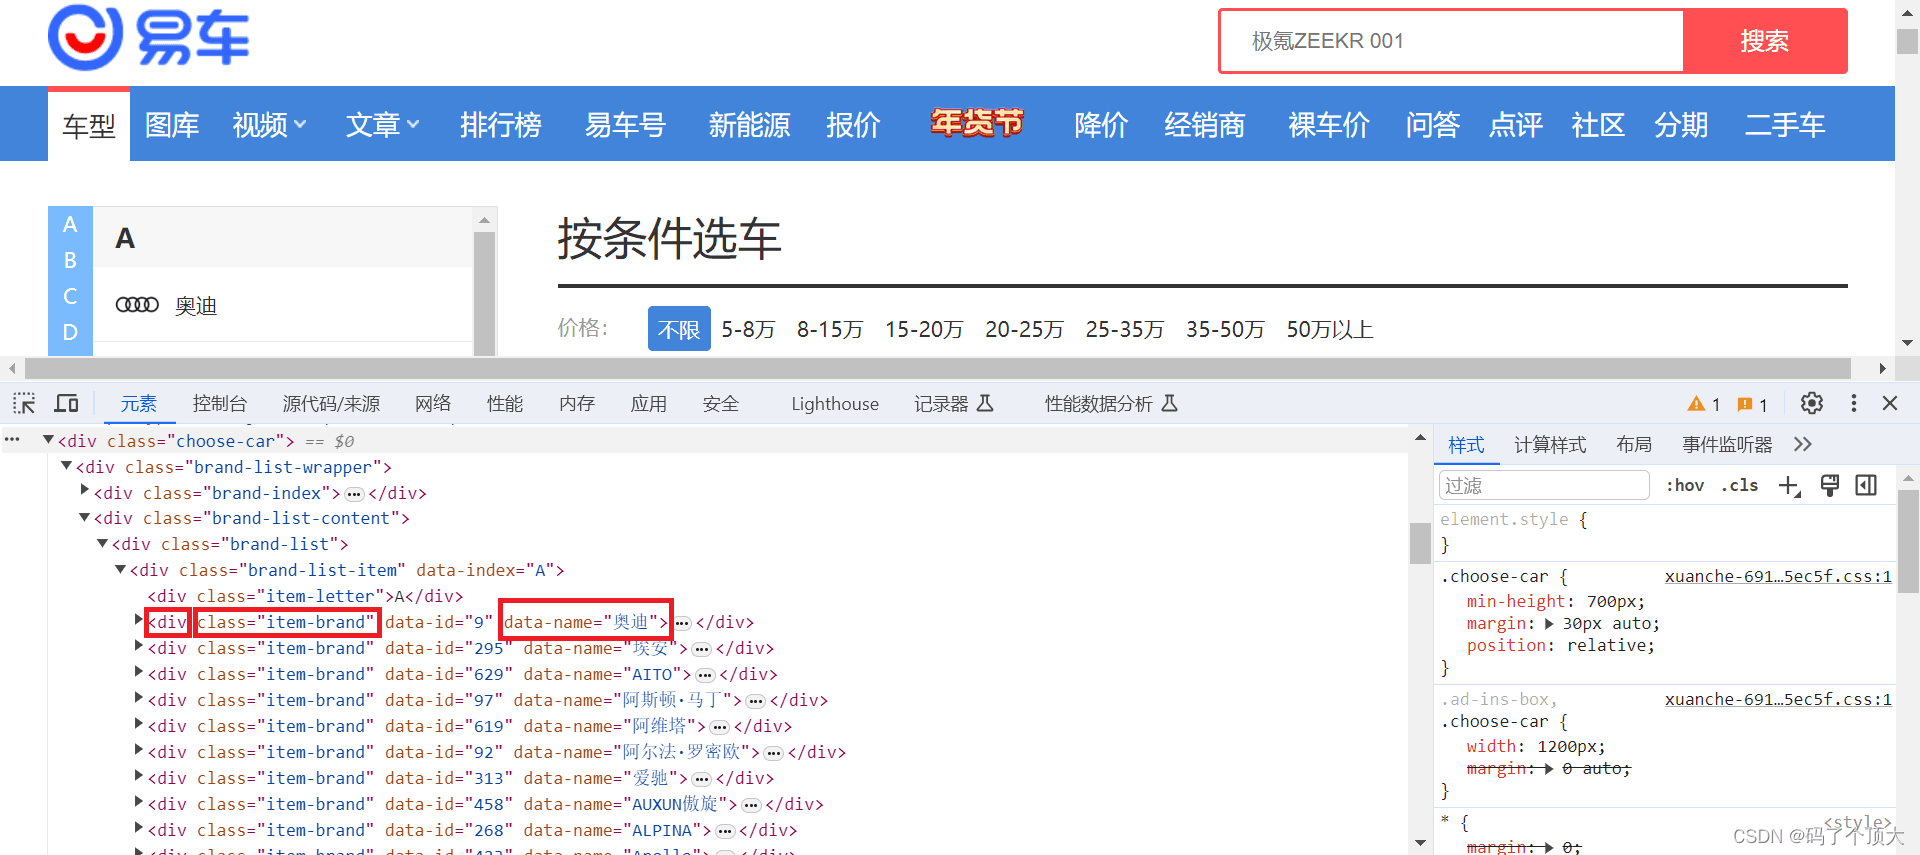
Task: Open the 记录器 DevTools tab
Action: [954, 404]
